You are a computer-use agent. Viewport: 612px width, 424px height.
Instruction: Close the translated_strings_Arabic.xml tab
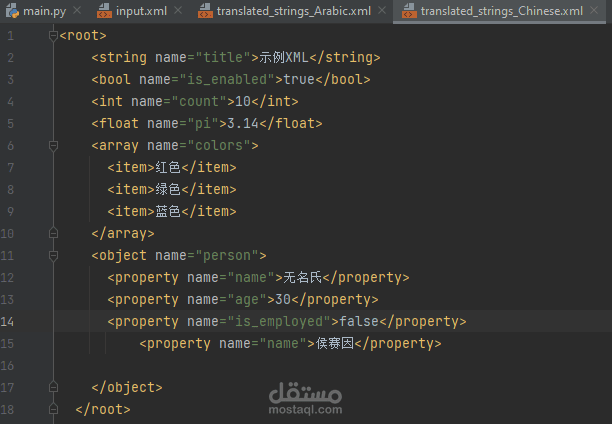(x=382, y=11)
